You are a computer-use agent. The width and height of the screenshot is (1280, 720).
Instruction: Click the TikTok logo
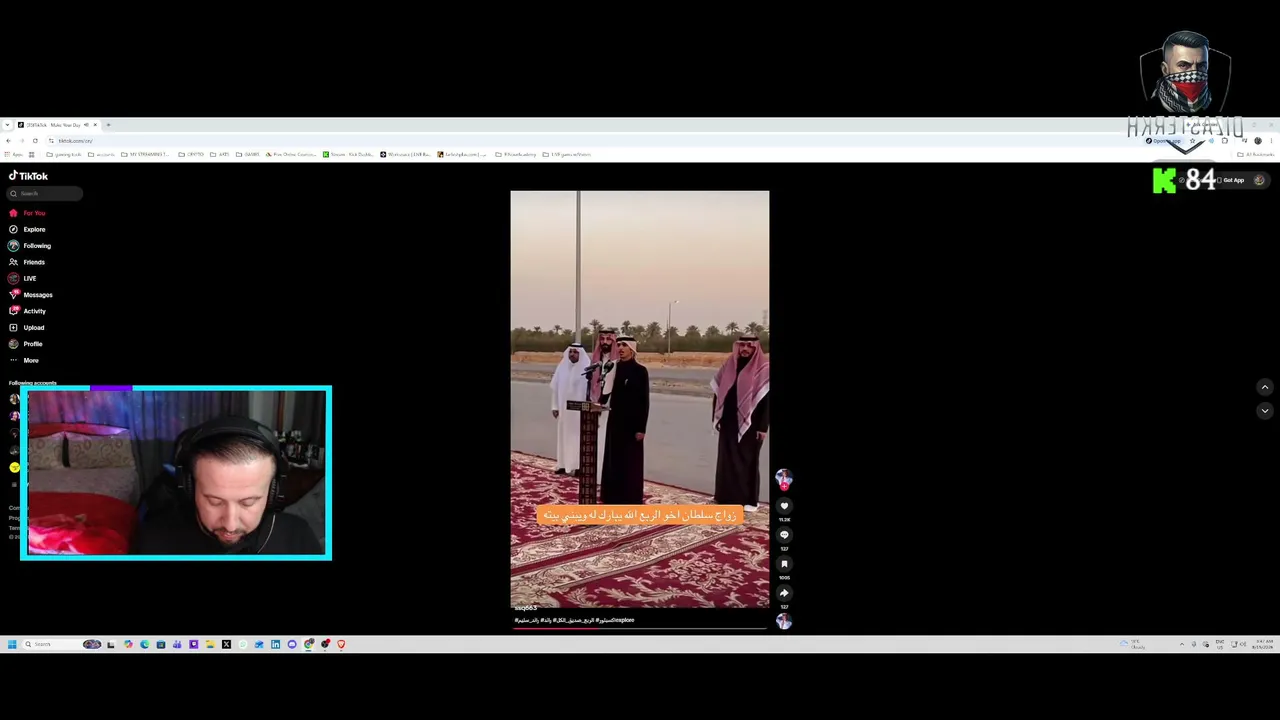(28, 176)
